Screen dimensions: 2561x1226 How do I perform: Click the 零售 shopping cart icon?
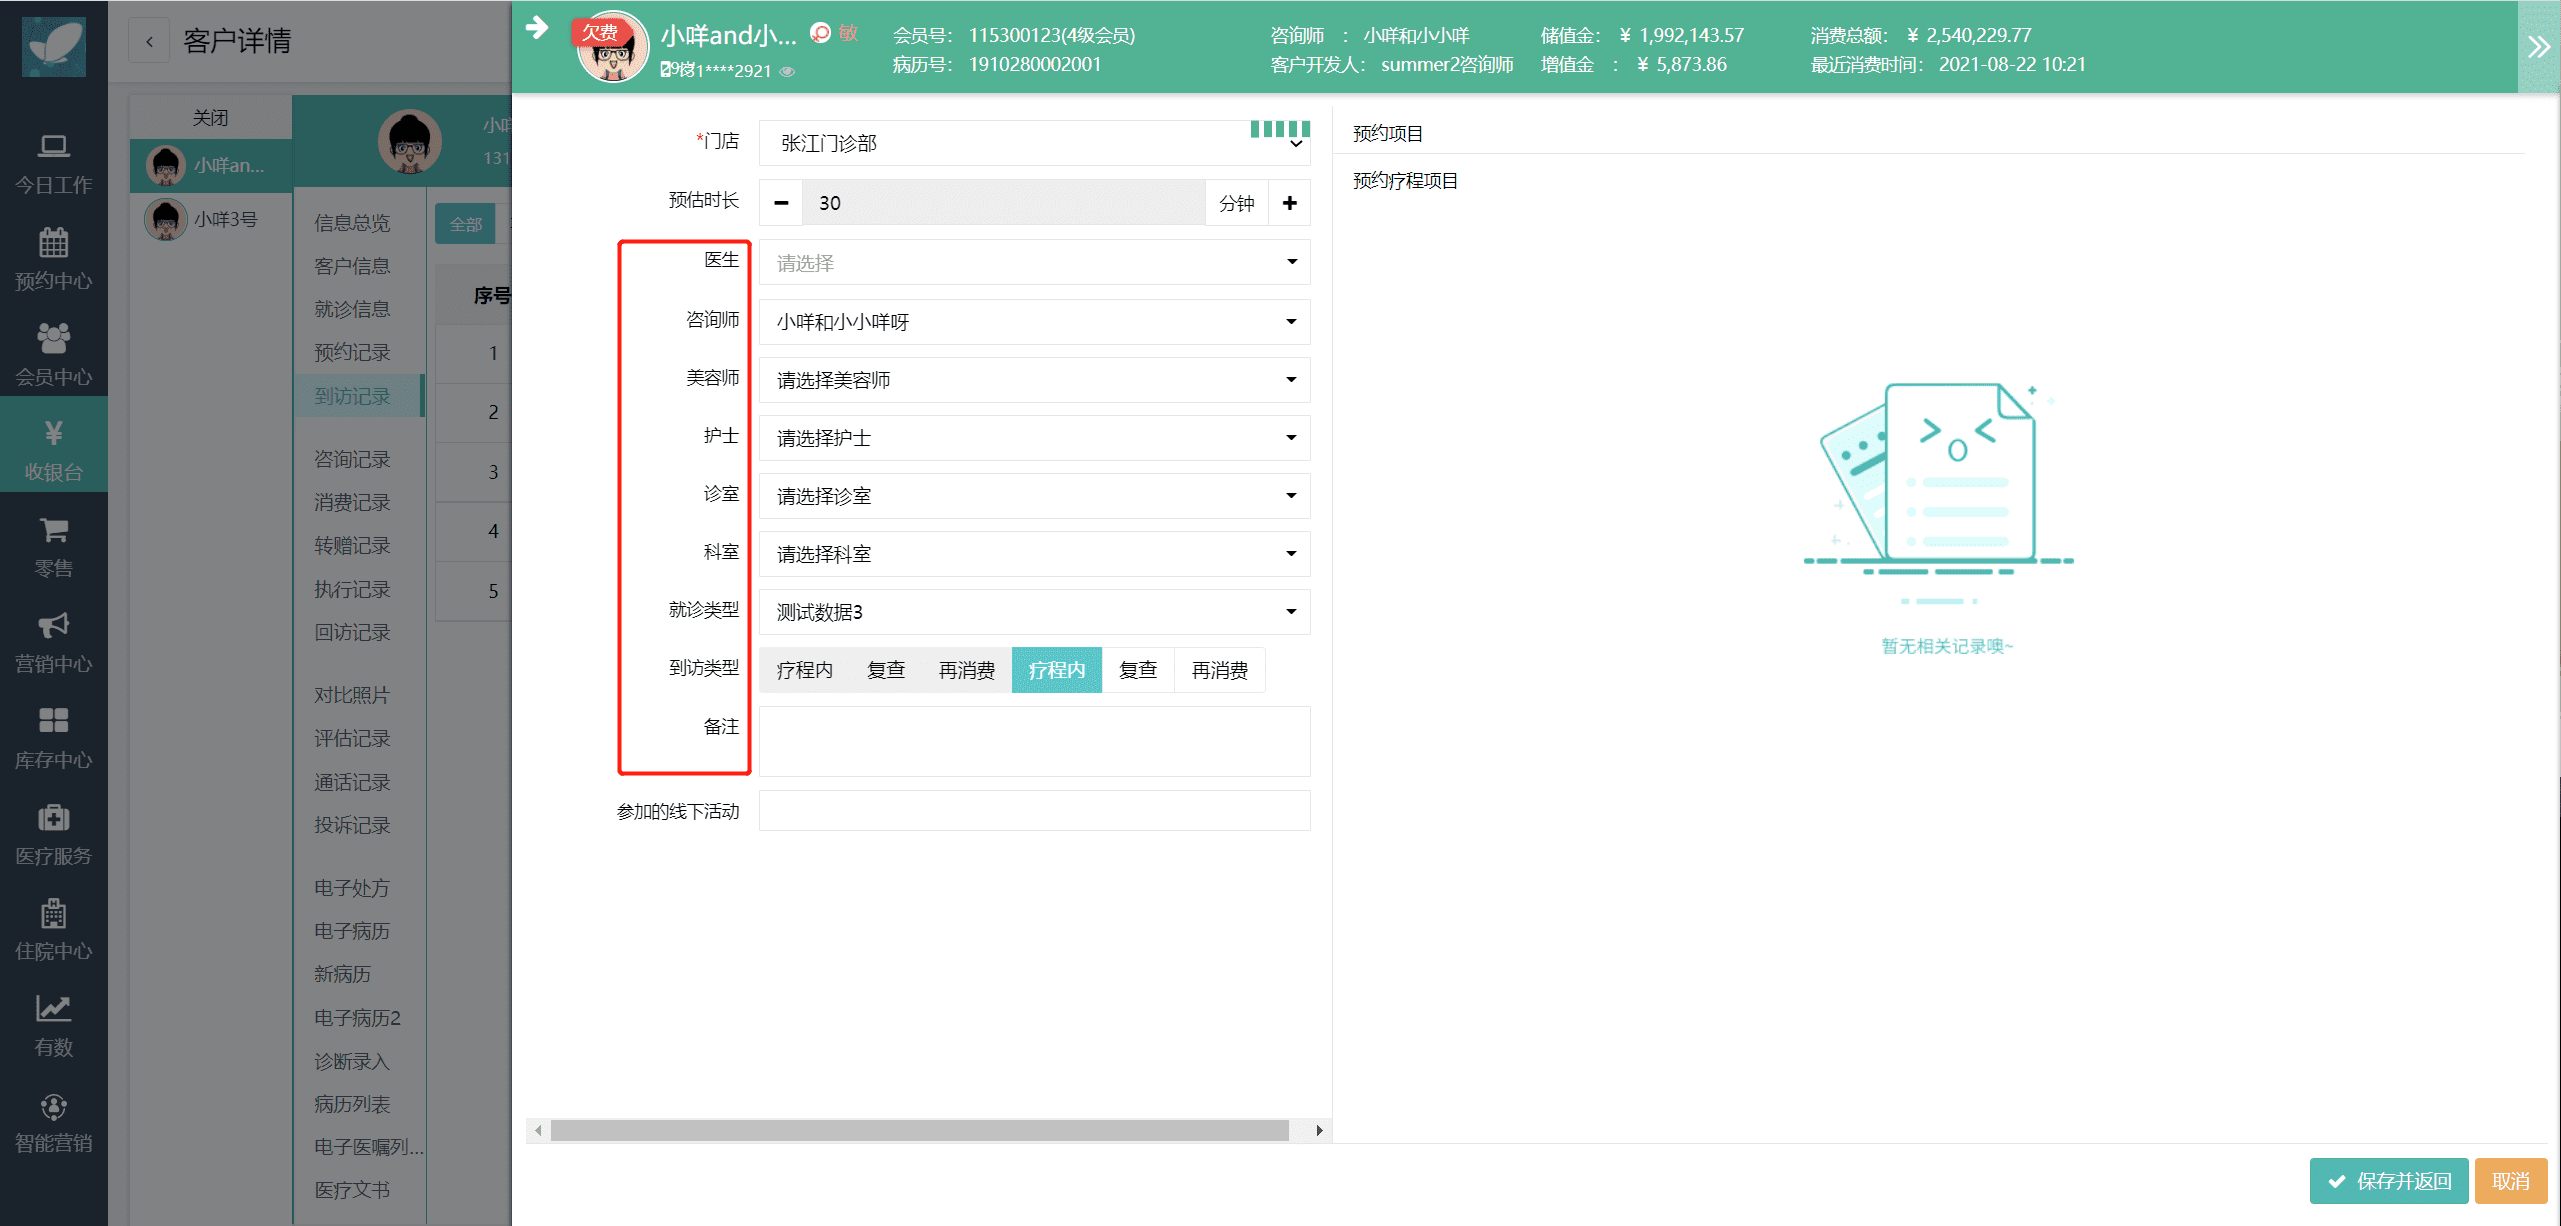pyautogui.click(x=53, y=530)
